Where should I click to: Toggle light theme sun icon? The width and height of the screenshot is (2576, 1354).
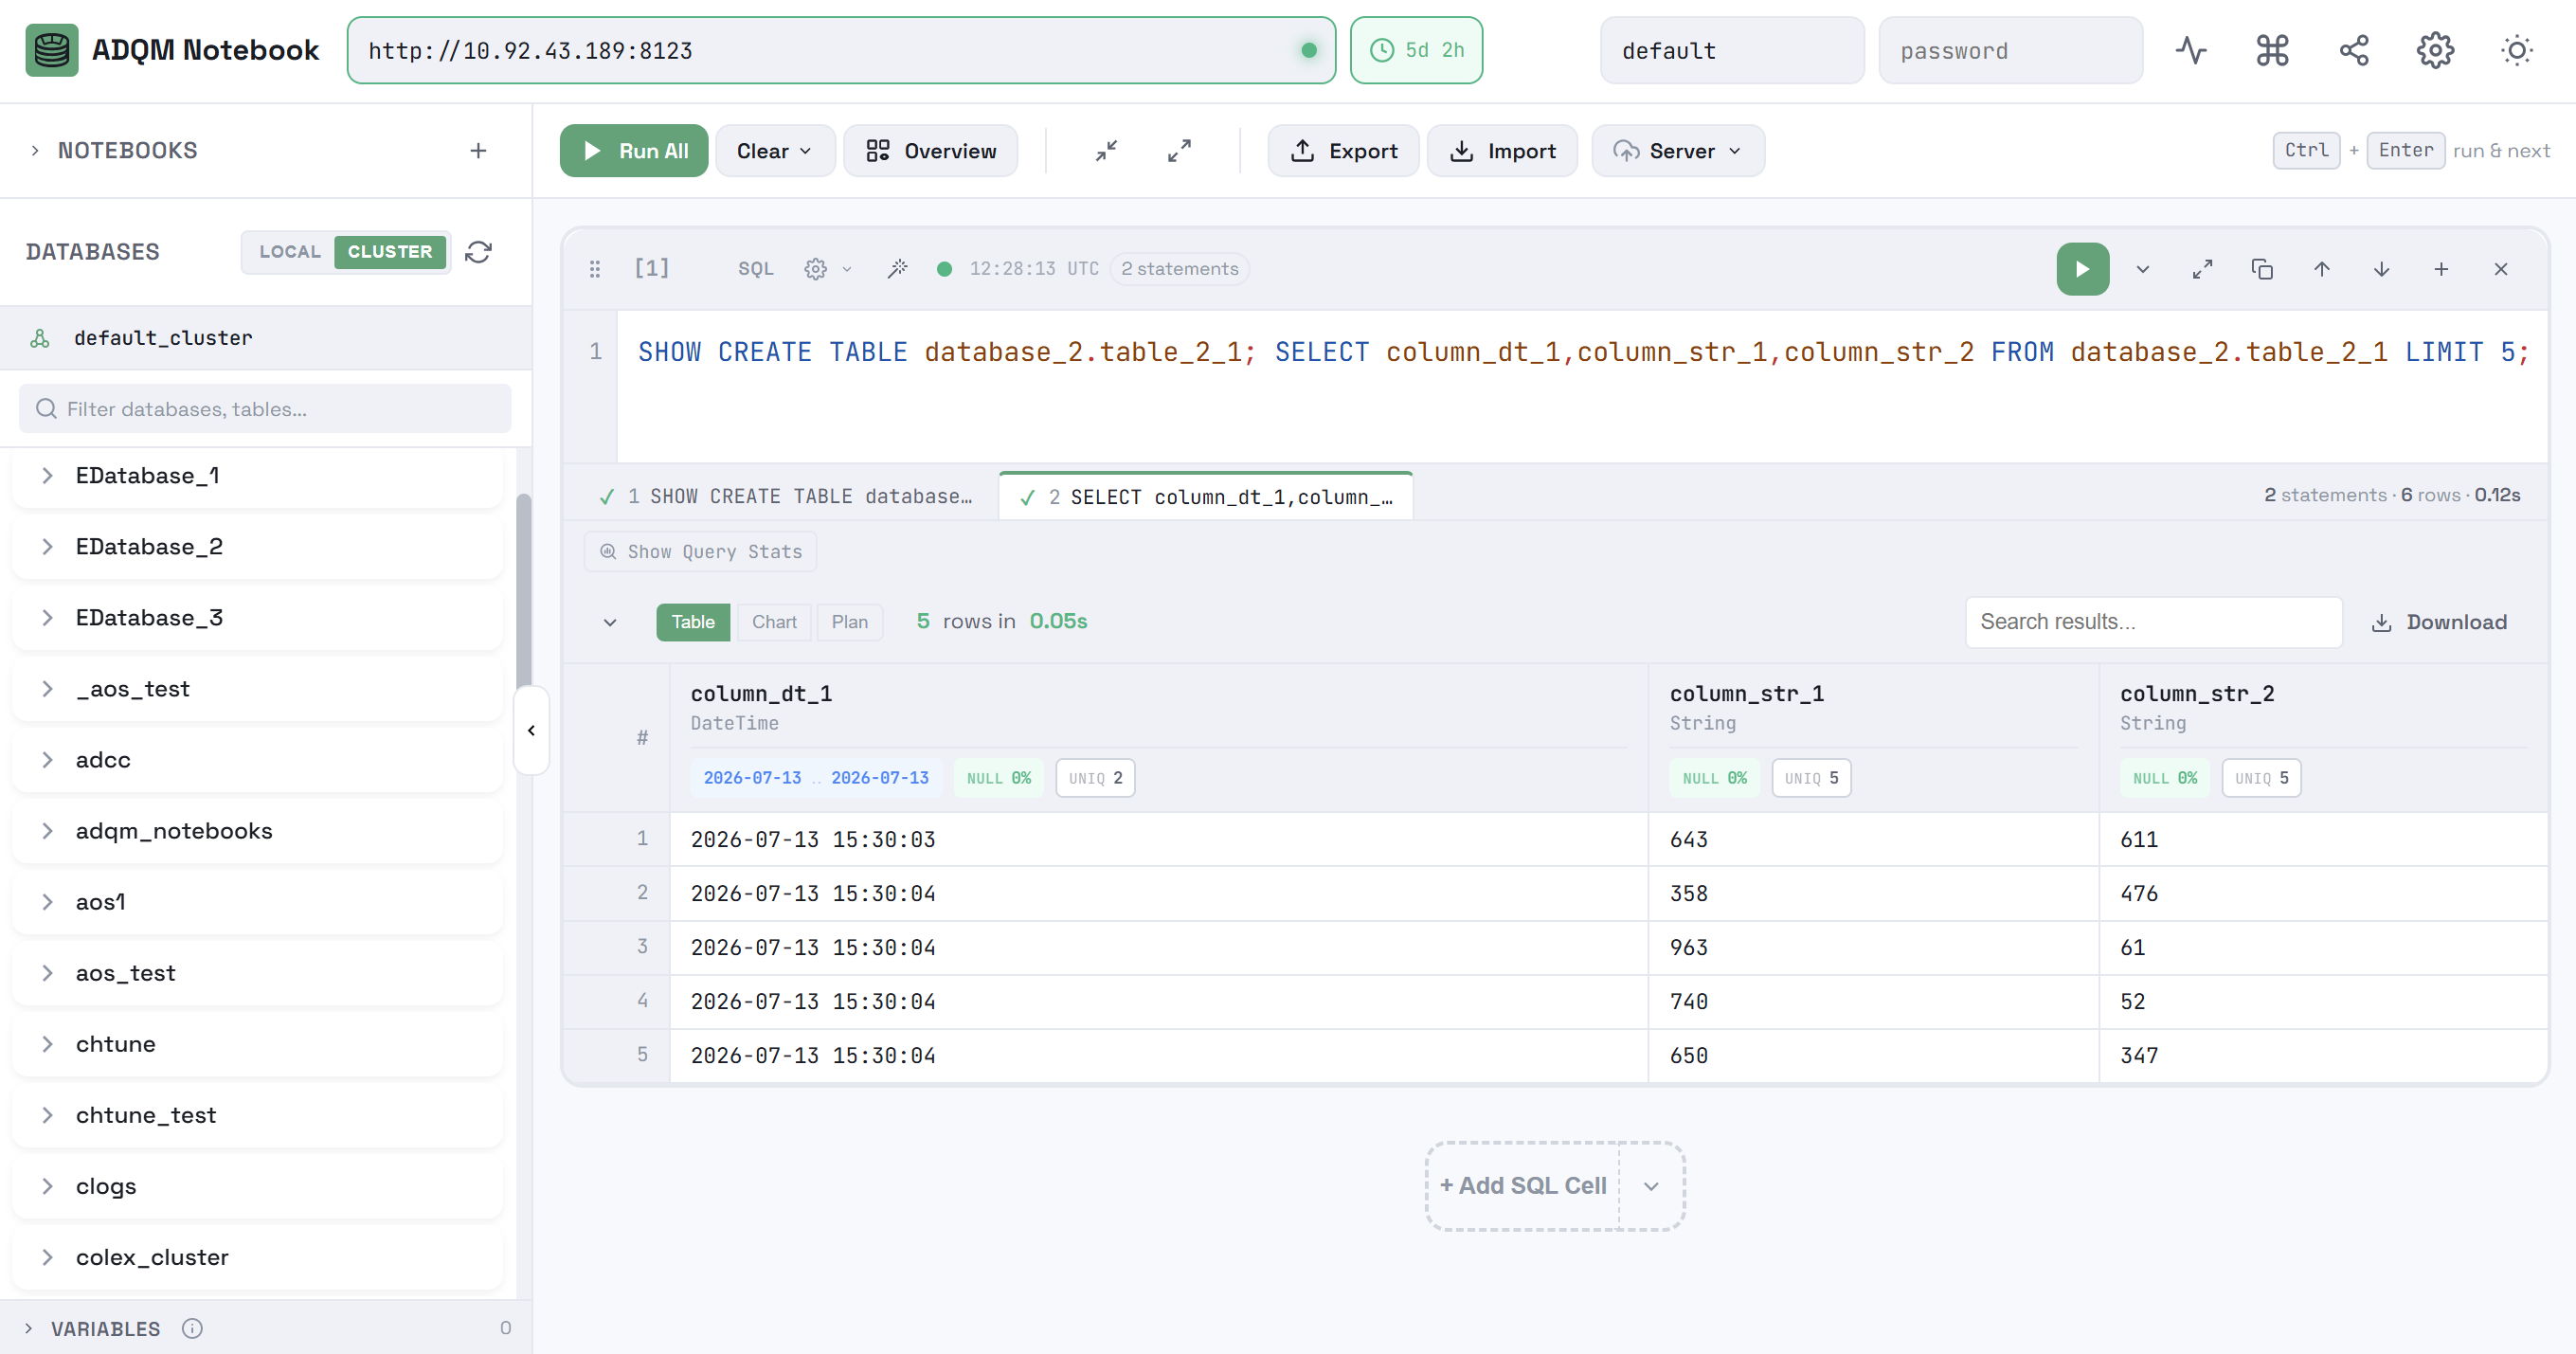click(x=2516, y=50)
